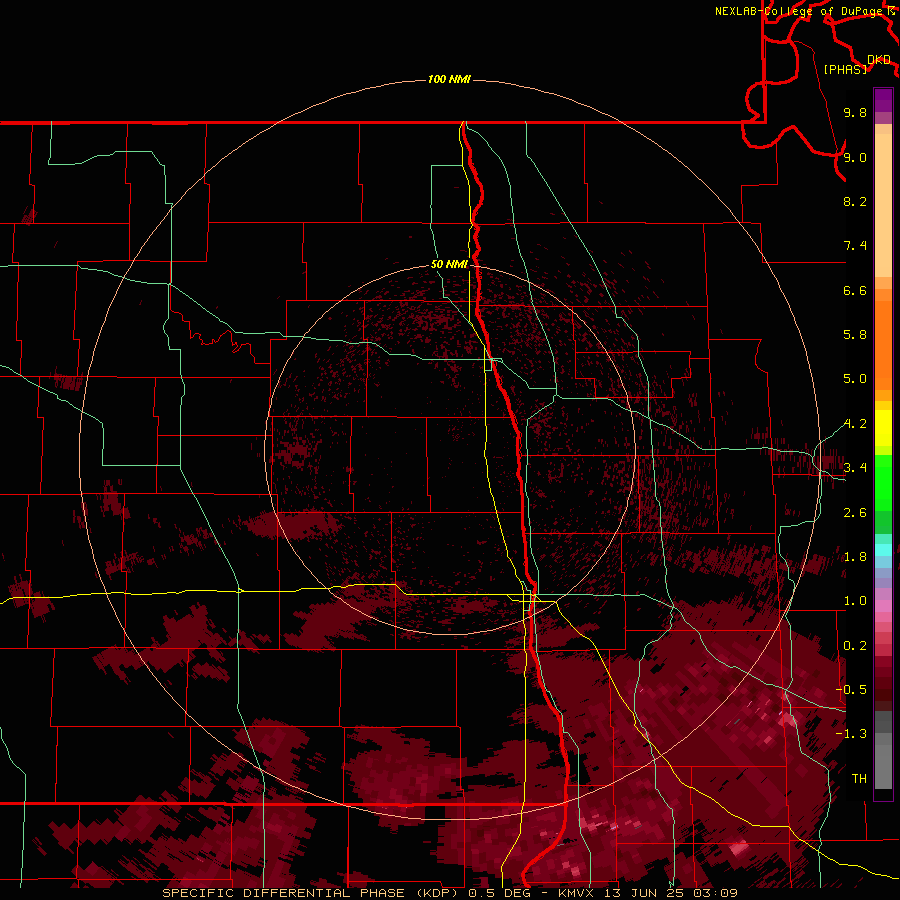Click the (KDP) abbreviation in the caption
The image size is (900, 900).
(x=438, y=893)
